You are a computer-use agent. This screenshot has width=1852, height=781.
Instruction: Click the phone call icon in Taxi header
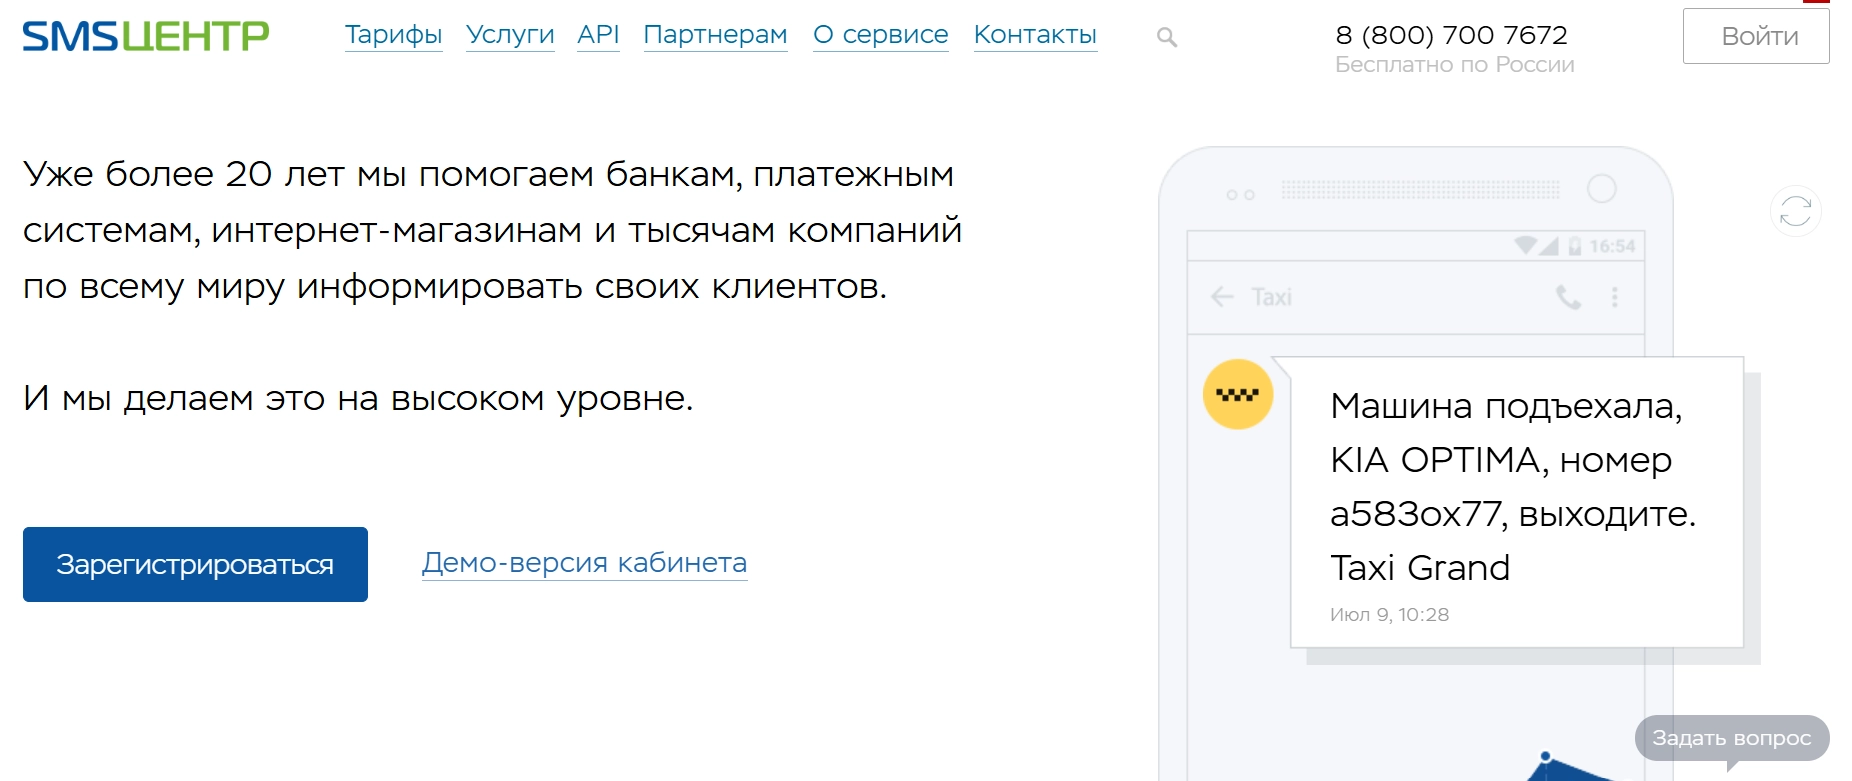(x=1568, y=297)
